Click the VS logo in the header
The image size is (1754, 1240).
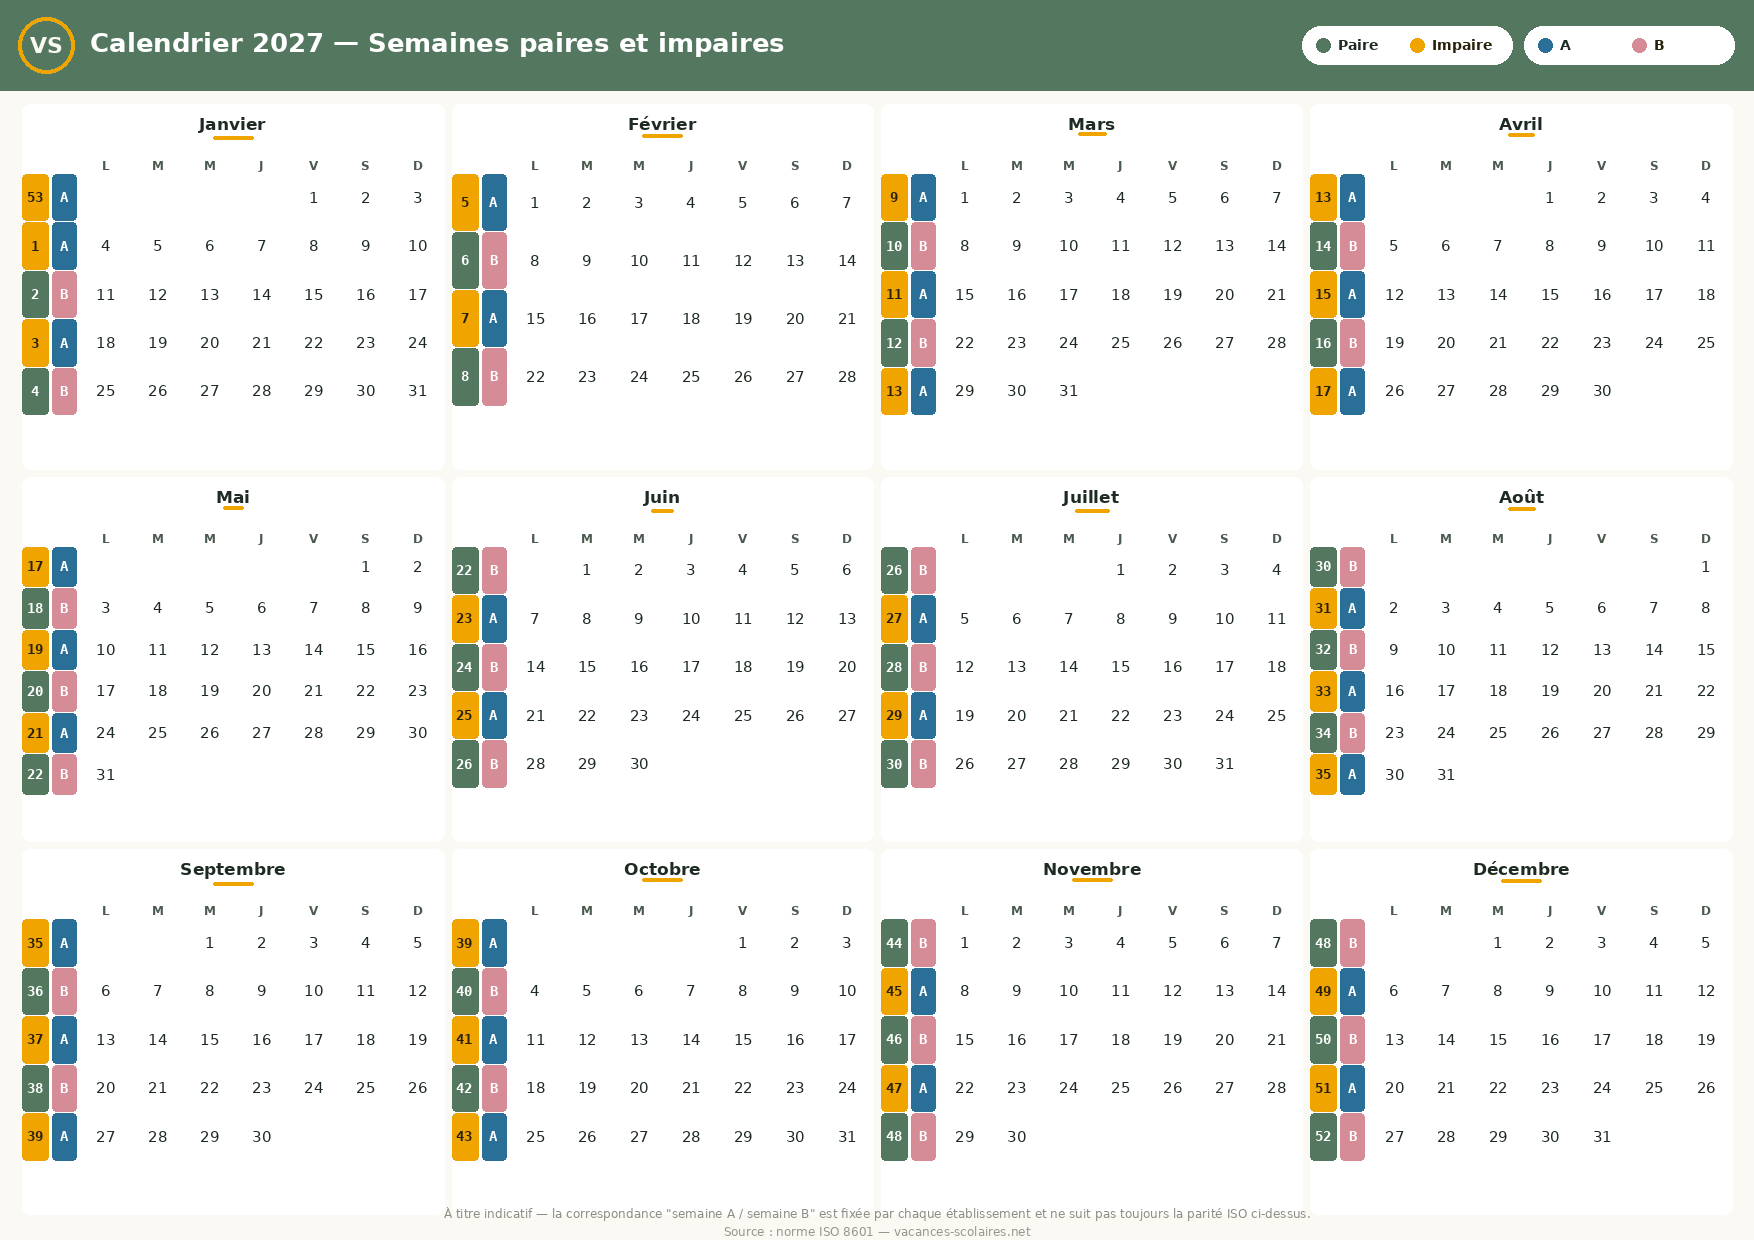pyautogui.click(x=46, y=45)
